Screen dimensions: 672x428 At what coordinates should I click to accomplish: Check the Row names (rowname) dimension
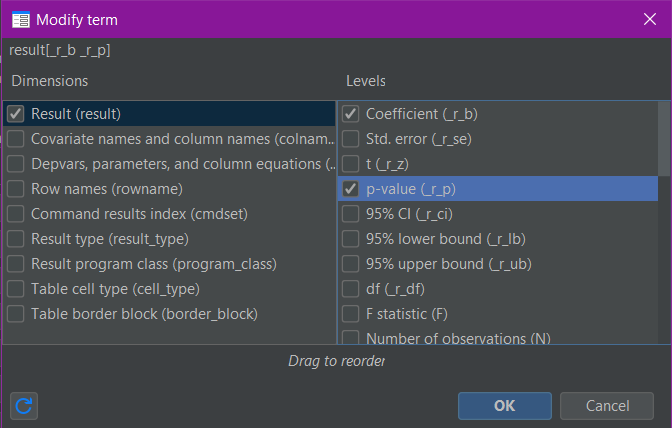16,189
